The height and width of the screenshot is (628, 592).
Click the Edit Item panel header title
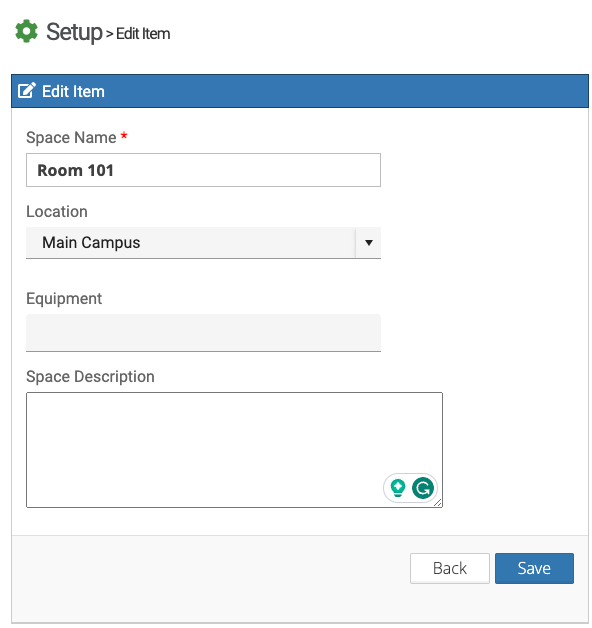click(73, 91)
